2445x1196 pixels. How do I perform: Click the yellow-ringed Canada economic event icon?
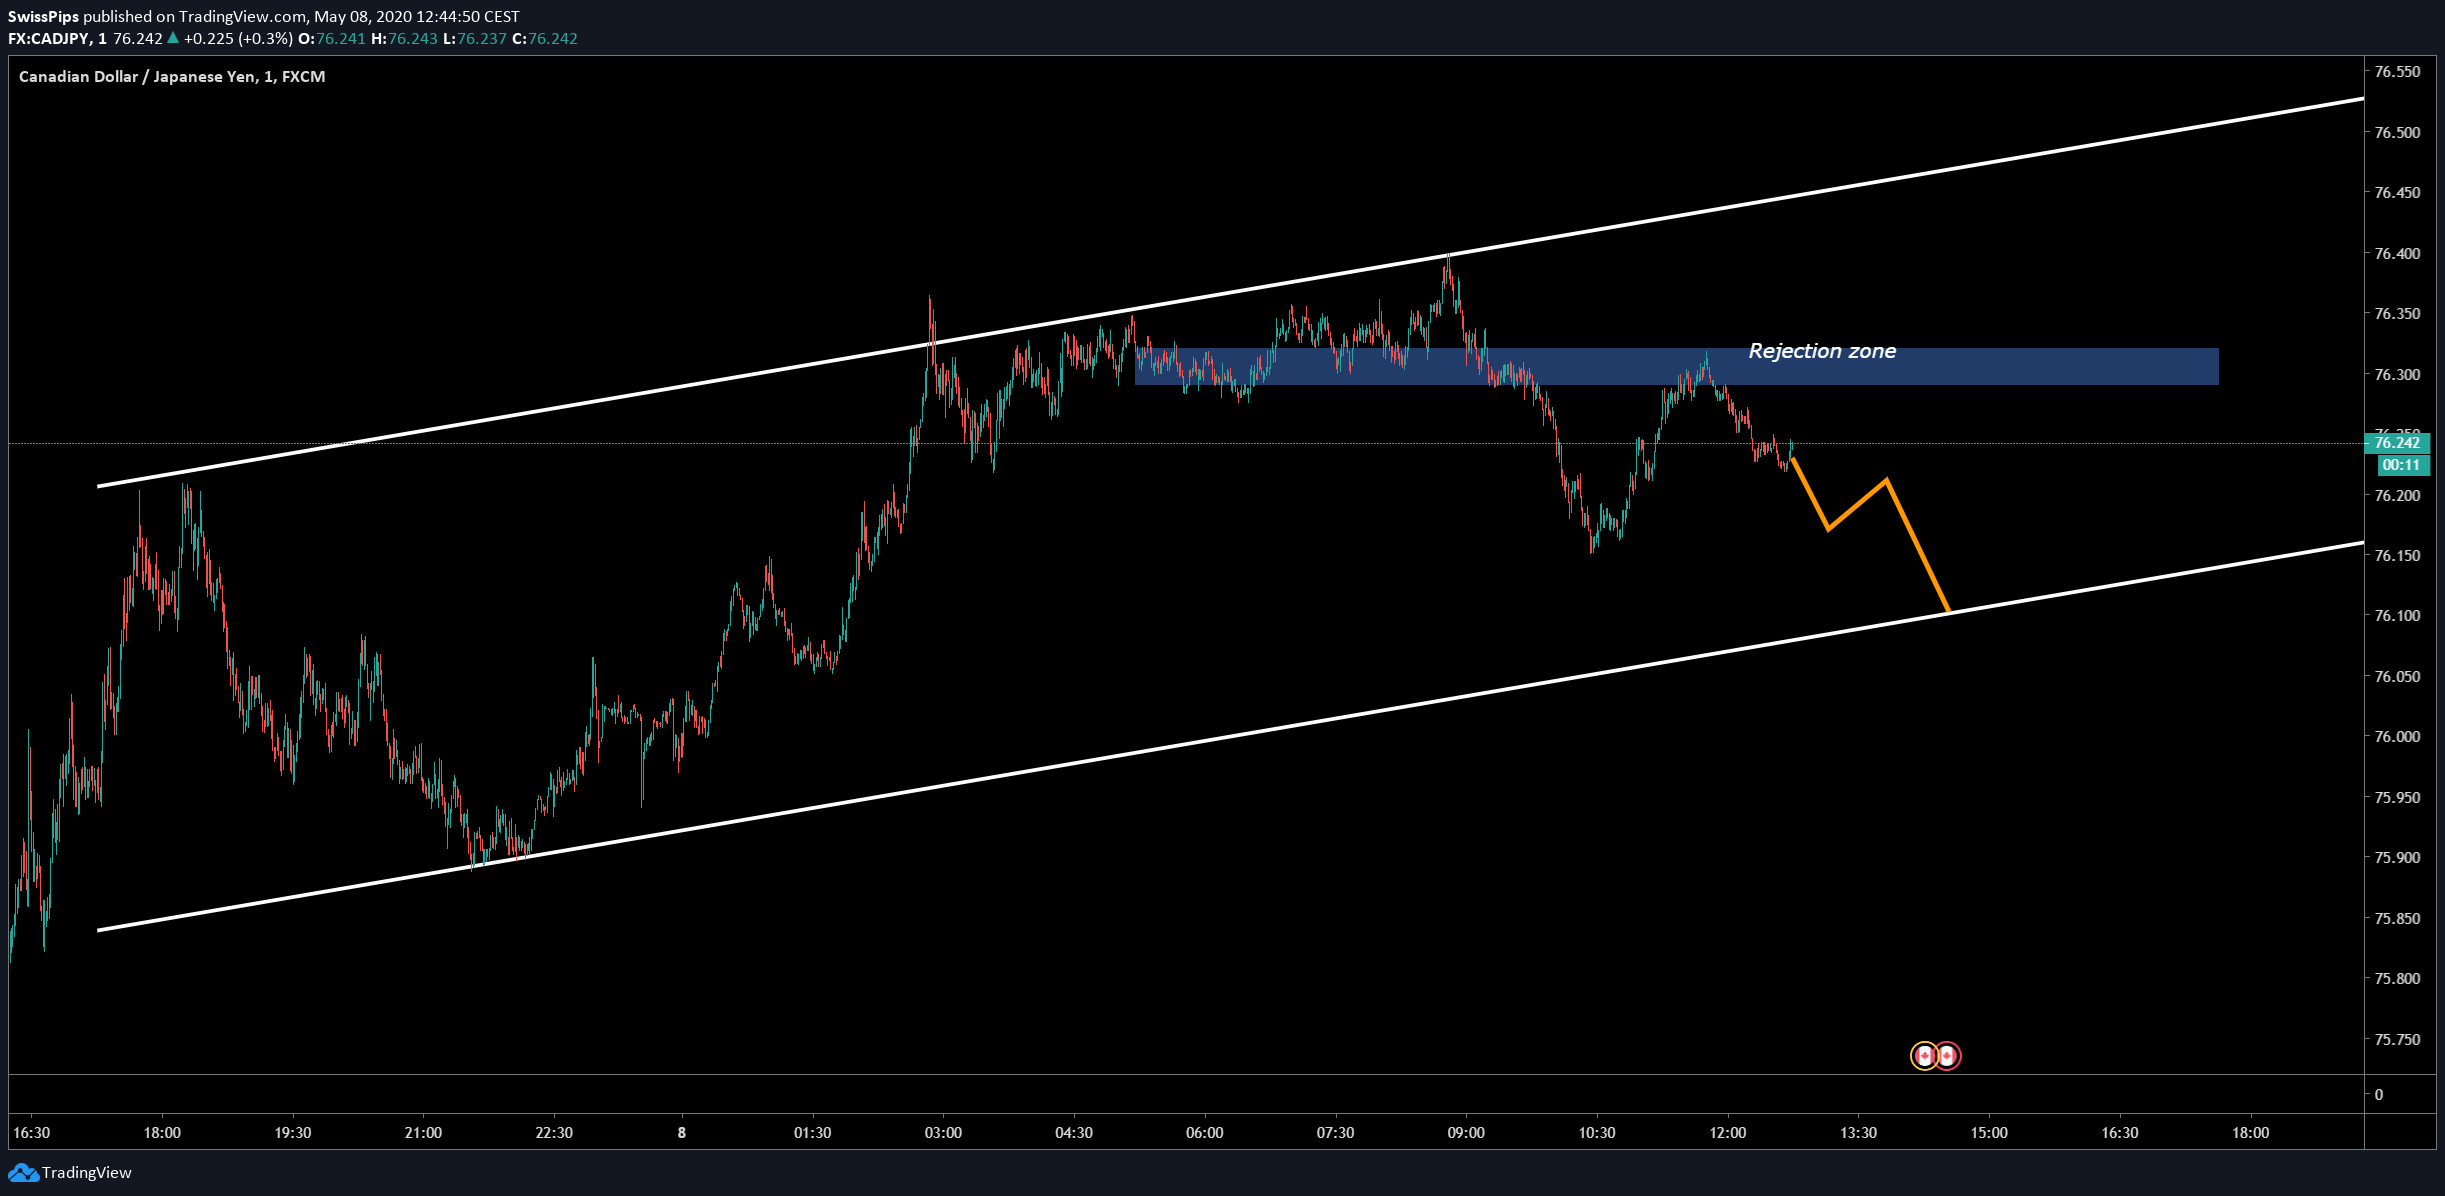click(1925, 1056)
